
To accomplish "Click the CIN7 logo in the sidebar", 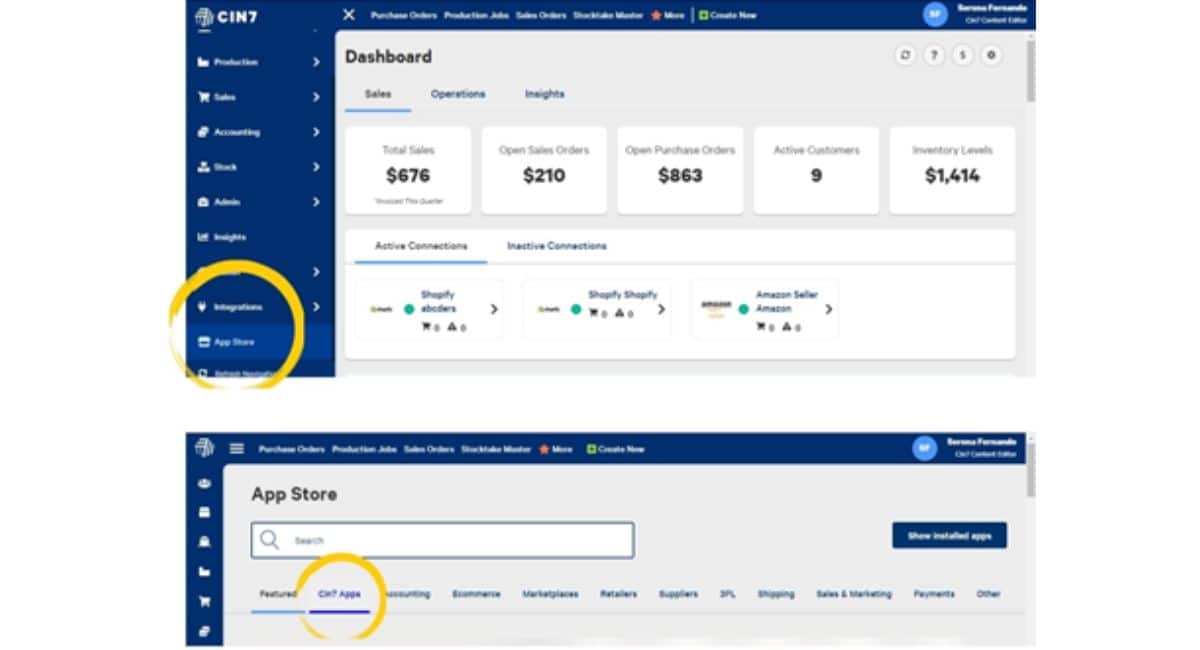I will (x=226, y=16).
